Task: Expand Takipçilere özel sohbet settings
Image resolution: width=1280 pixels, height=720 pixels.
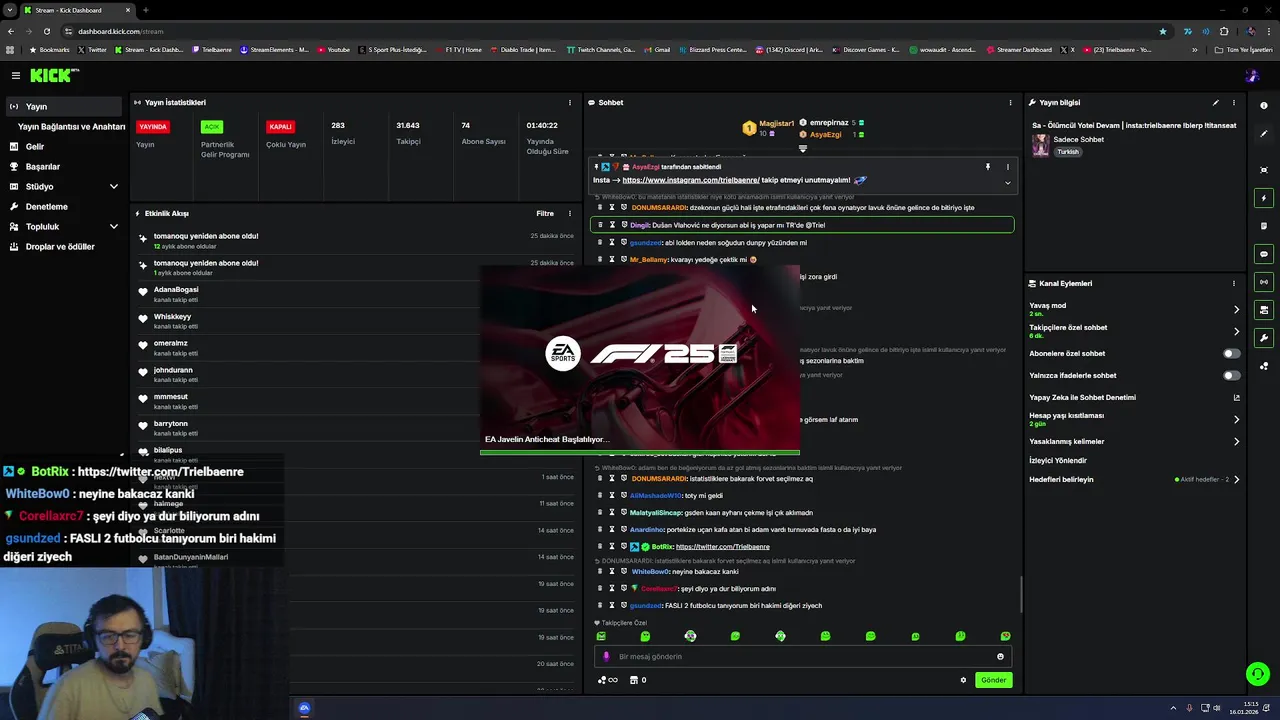Action: tap(1236, 331)
